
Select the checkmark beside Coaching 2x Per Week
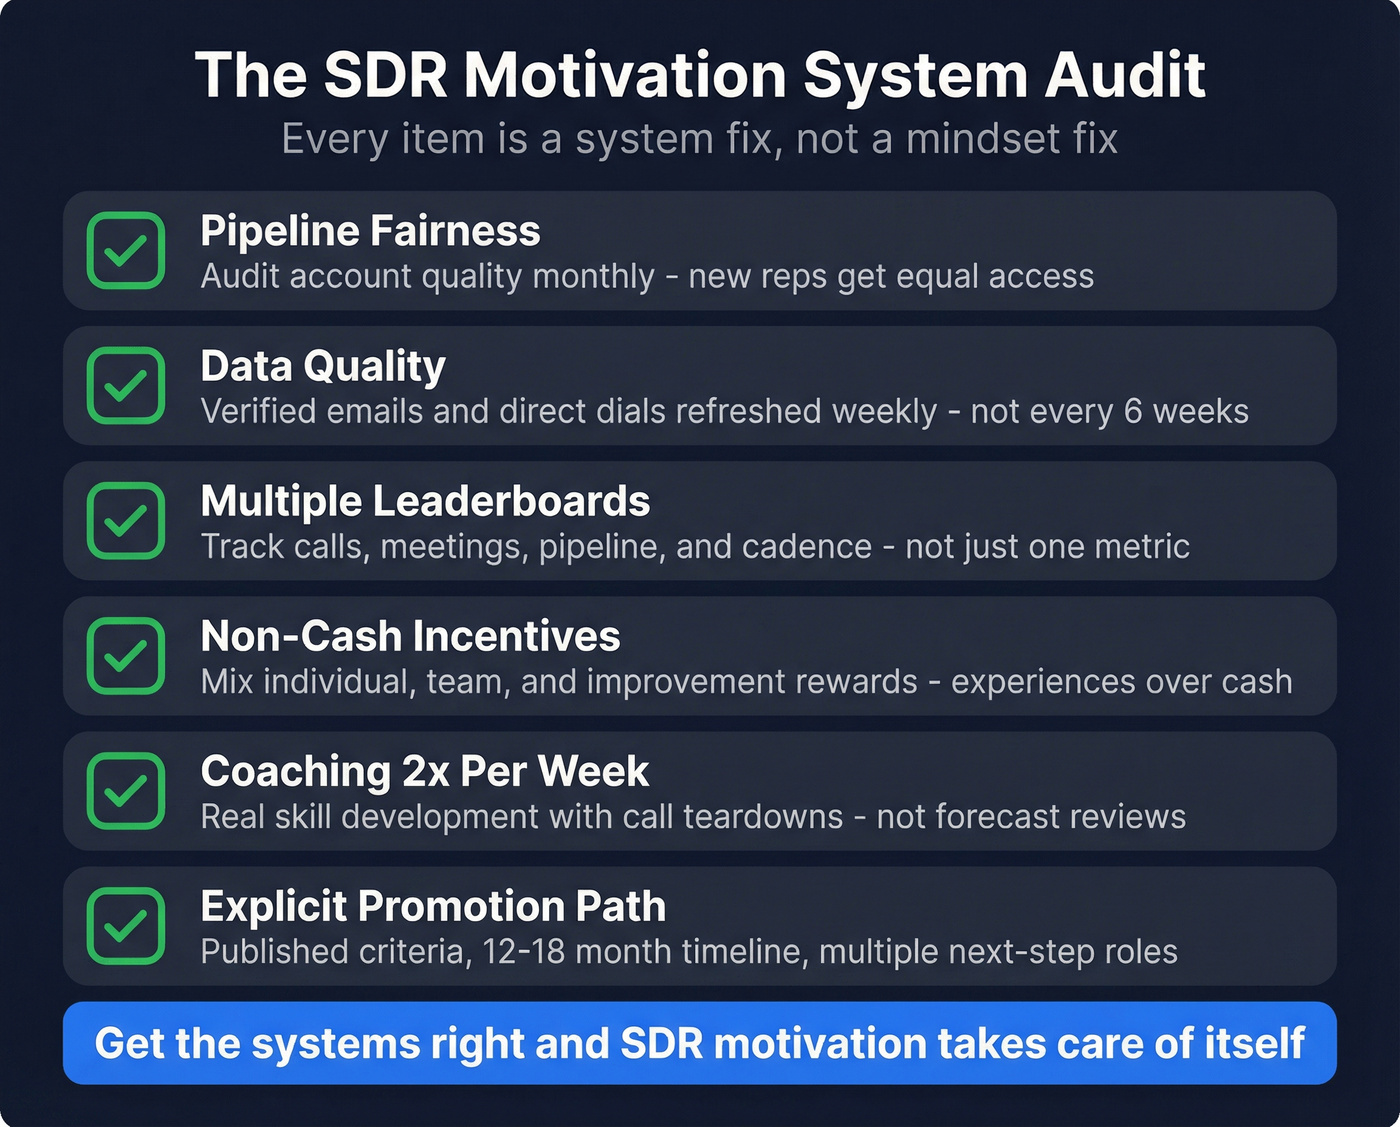point(127,791)
